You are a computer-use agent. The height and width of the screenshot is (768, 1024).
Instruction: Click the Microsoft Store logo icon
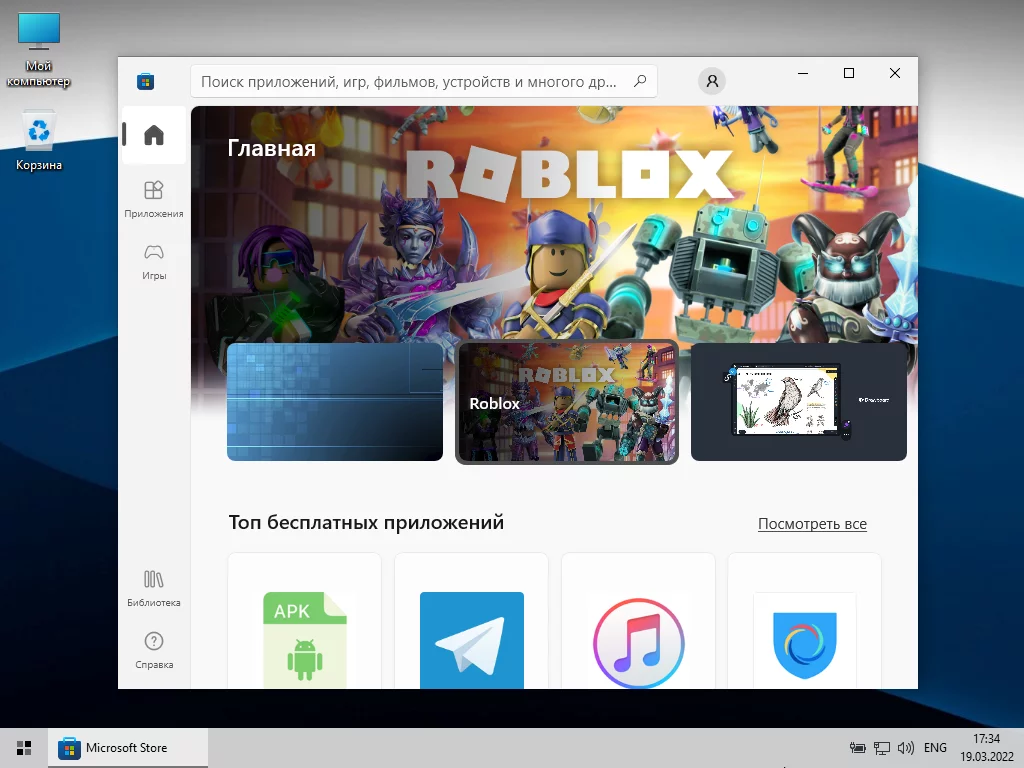point(146,82)
